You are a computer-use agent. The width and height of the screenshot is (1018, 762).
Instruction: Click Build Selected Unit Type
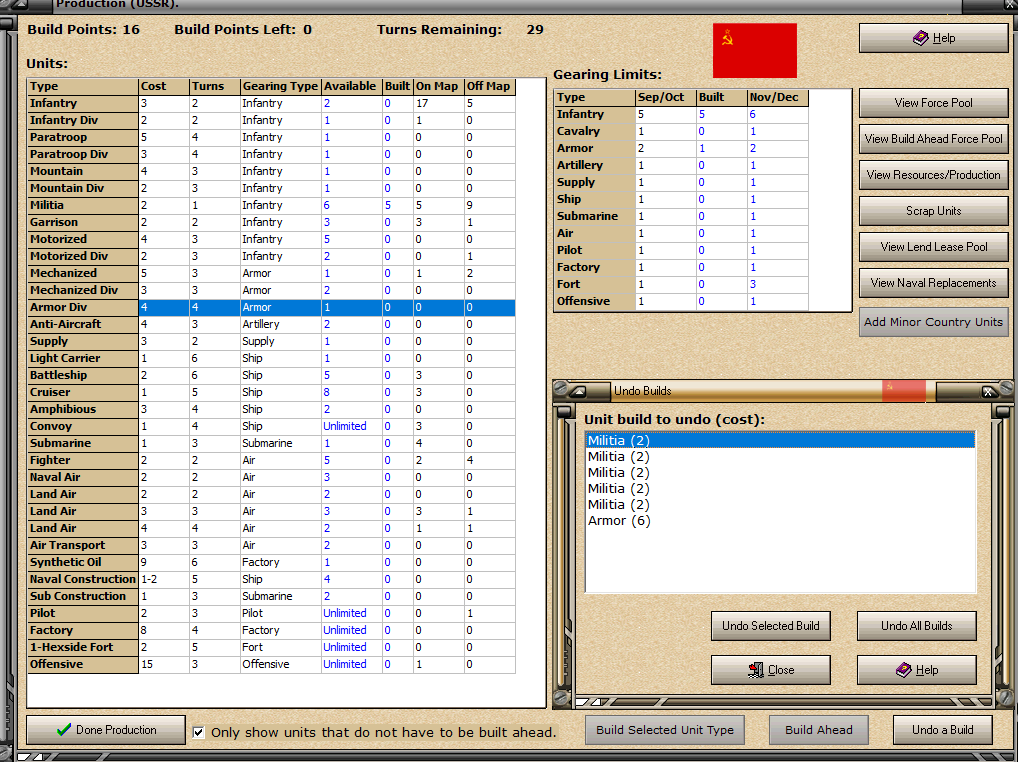click(x=665, y=730)
